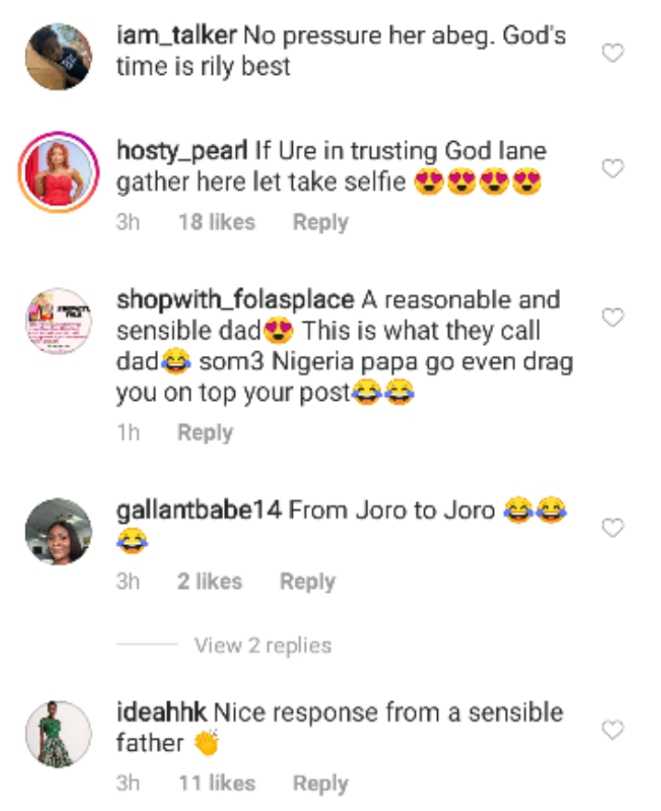View shopwith_folasplace's profile avatar

[x=58, y=321]
